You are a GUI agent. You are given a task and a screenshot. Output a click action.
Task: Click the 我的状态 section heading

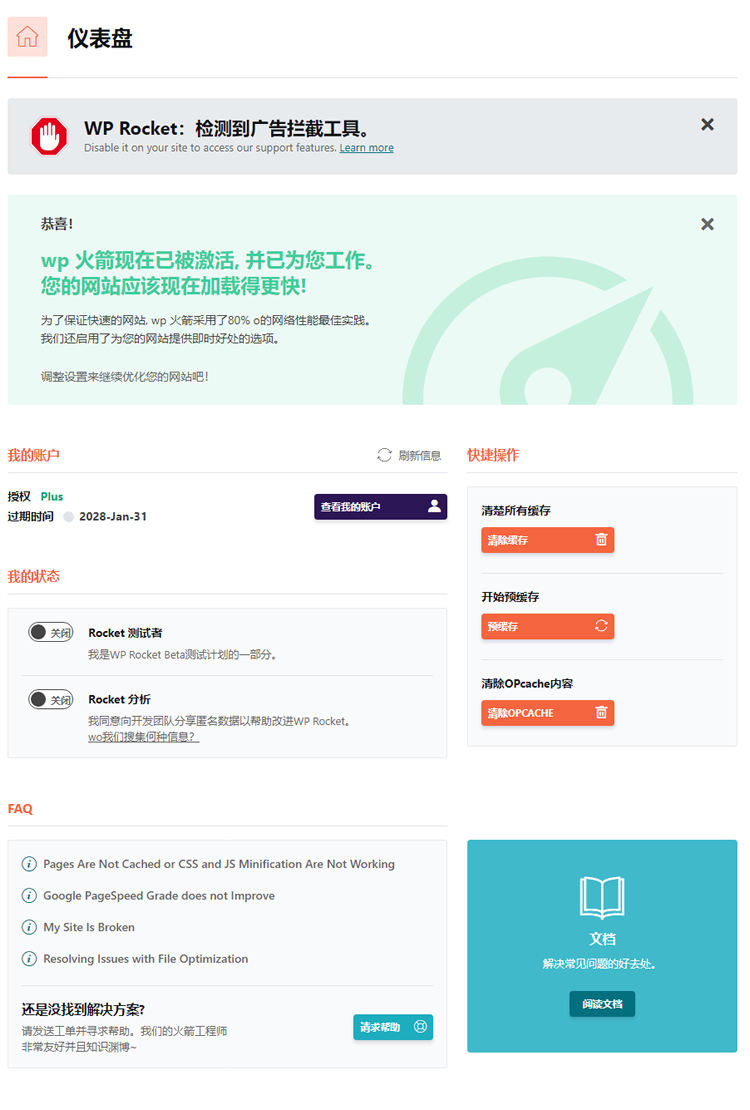(x=33, y=576)
